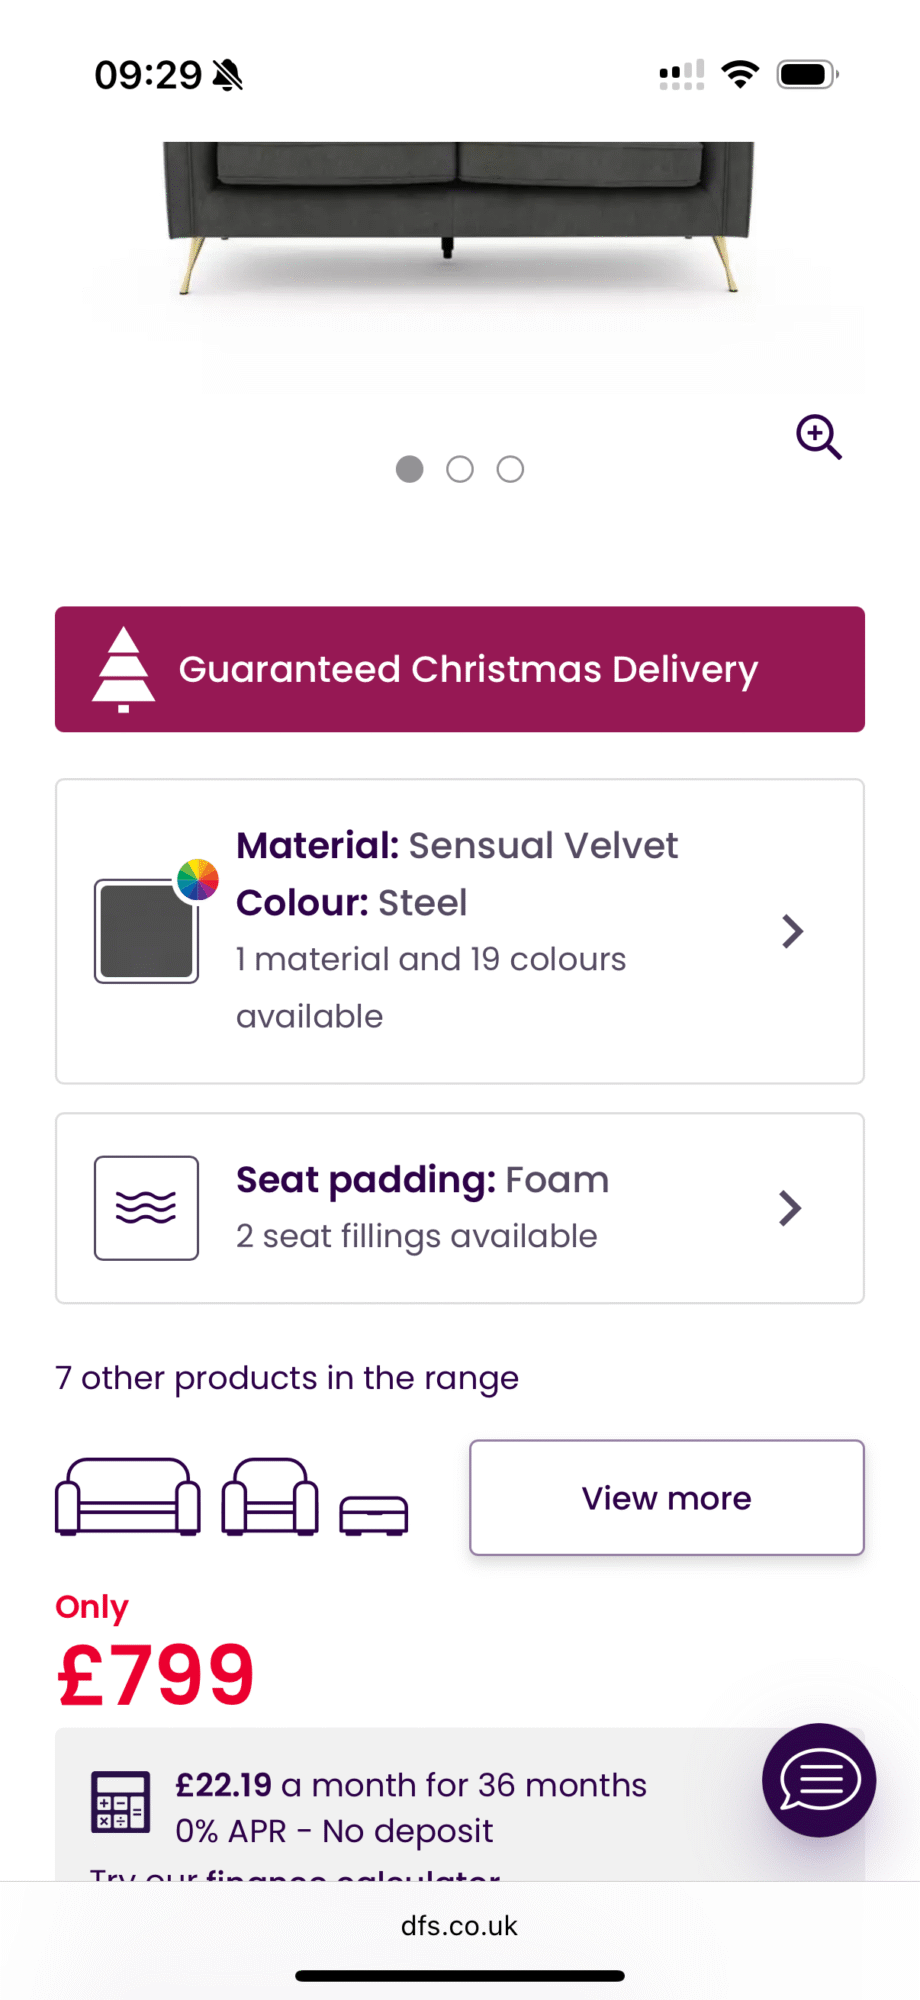Switch to the third carousel image dot
The height and width of the screenshot is (2000, 920).
[510, 469]
